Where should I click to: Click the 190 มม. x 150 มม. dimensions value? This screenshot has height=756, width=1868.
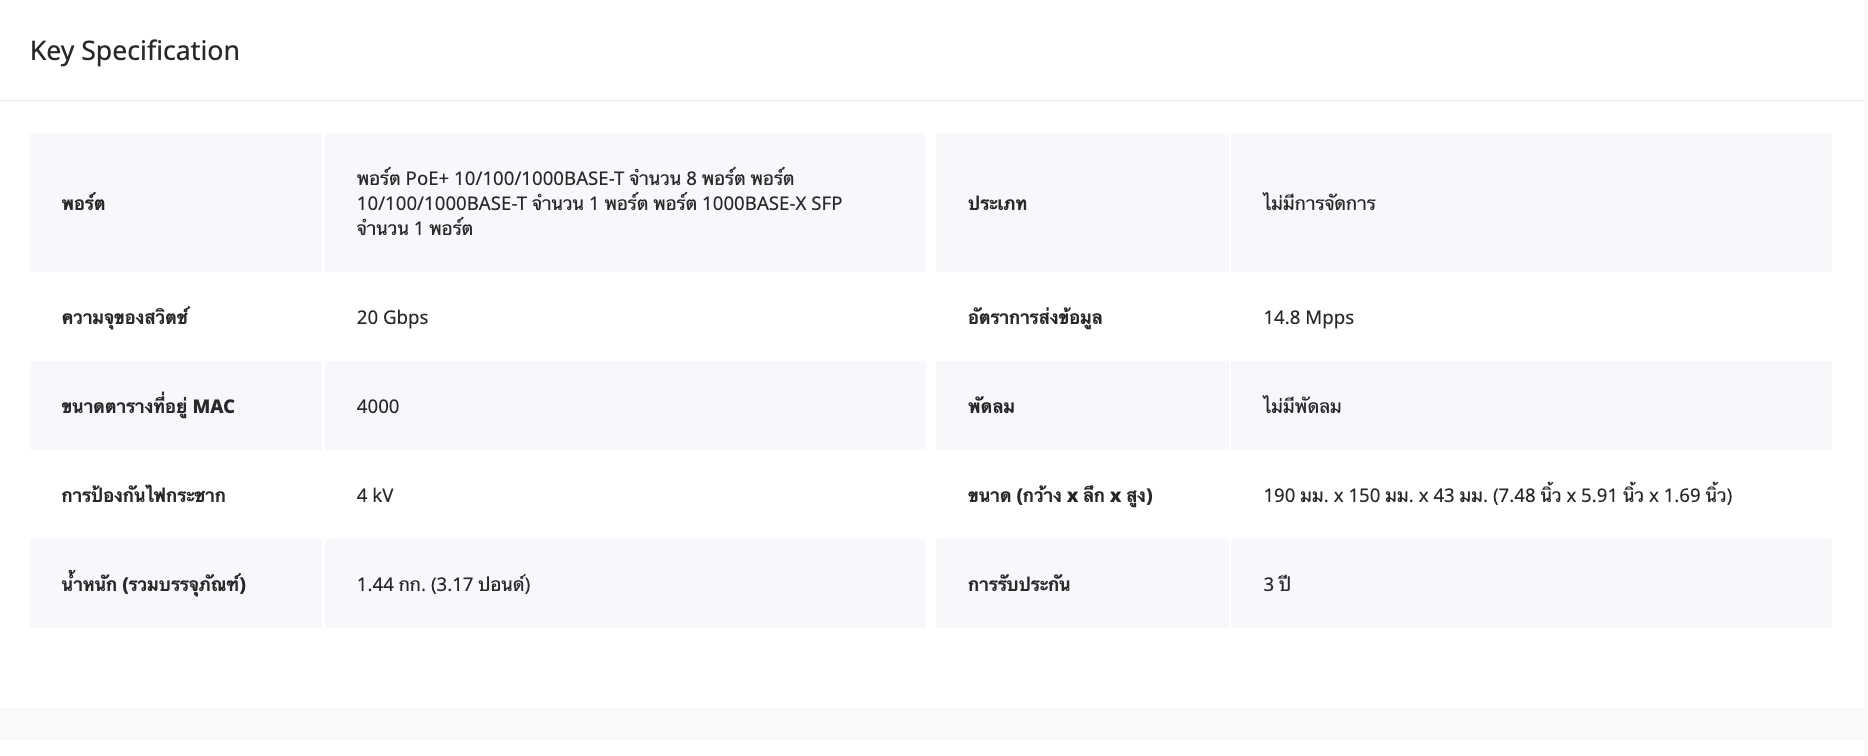1497,495
